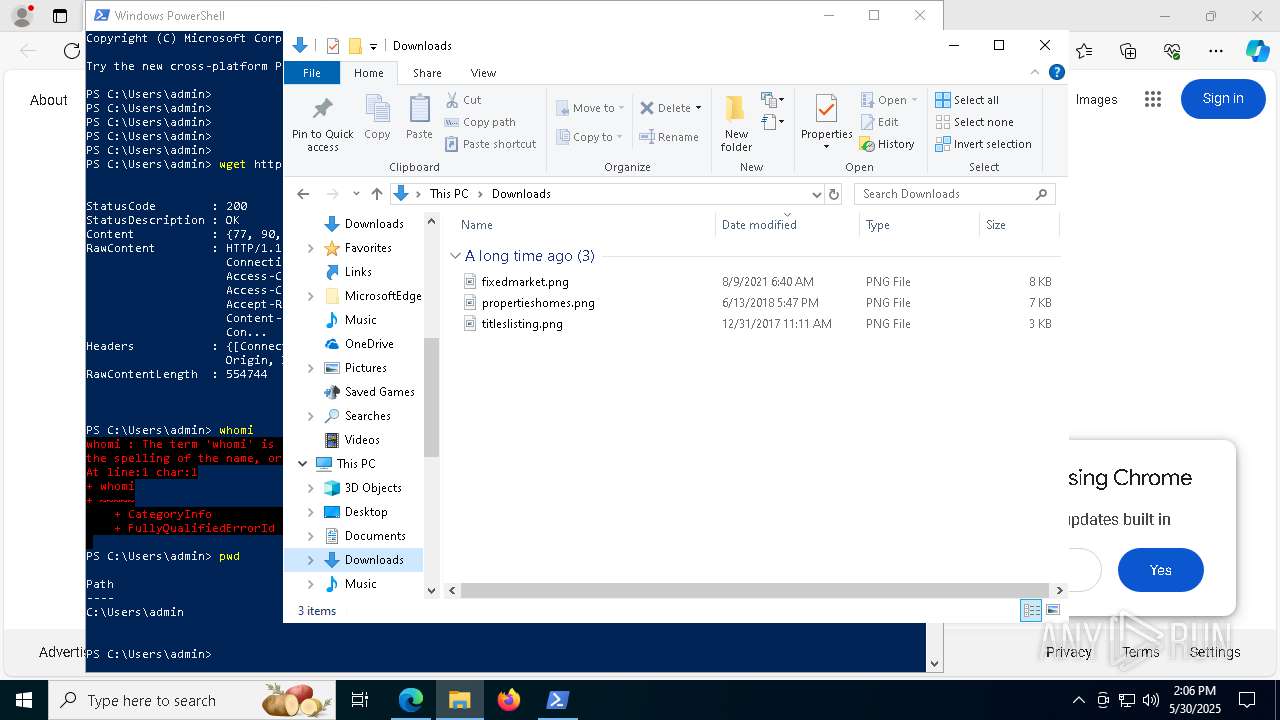Customize Quick Access Toolbar dropdown
This screenshot has width=1280, height=720.
click(x=373, y=46)
